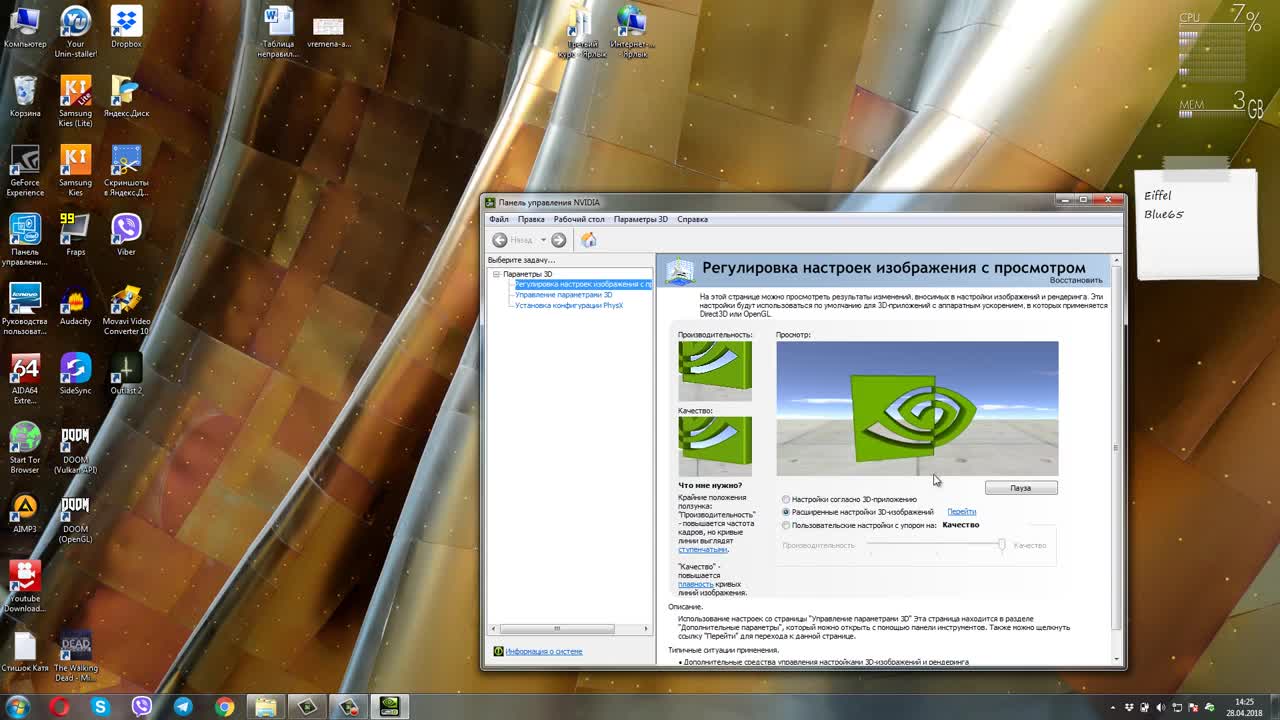Open Movavi Video Converter desktop icon
Image resolution: width=1280 pixels, height=720 pixels.
[126, 310]
